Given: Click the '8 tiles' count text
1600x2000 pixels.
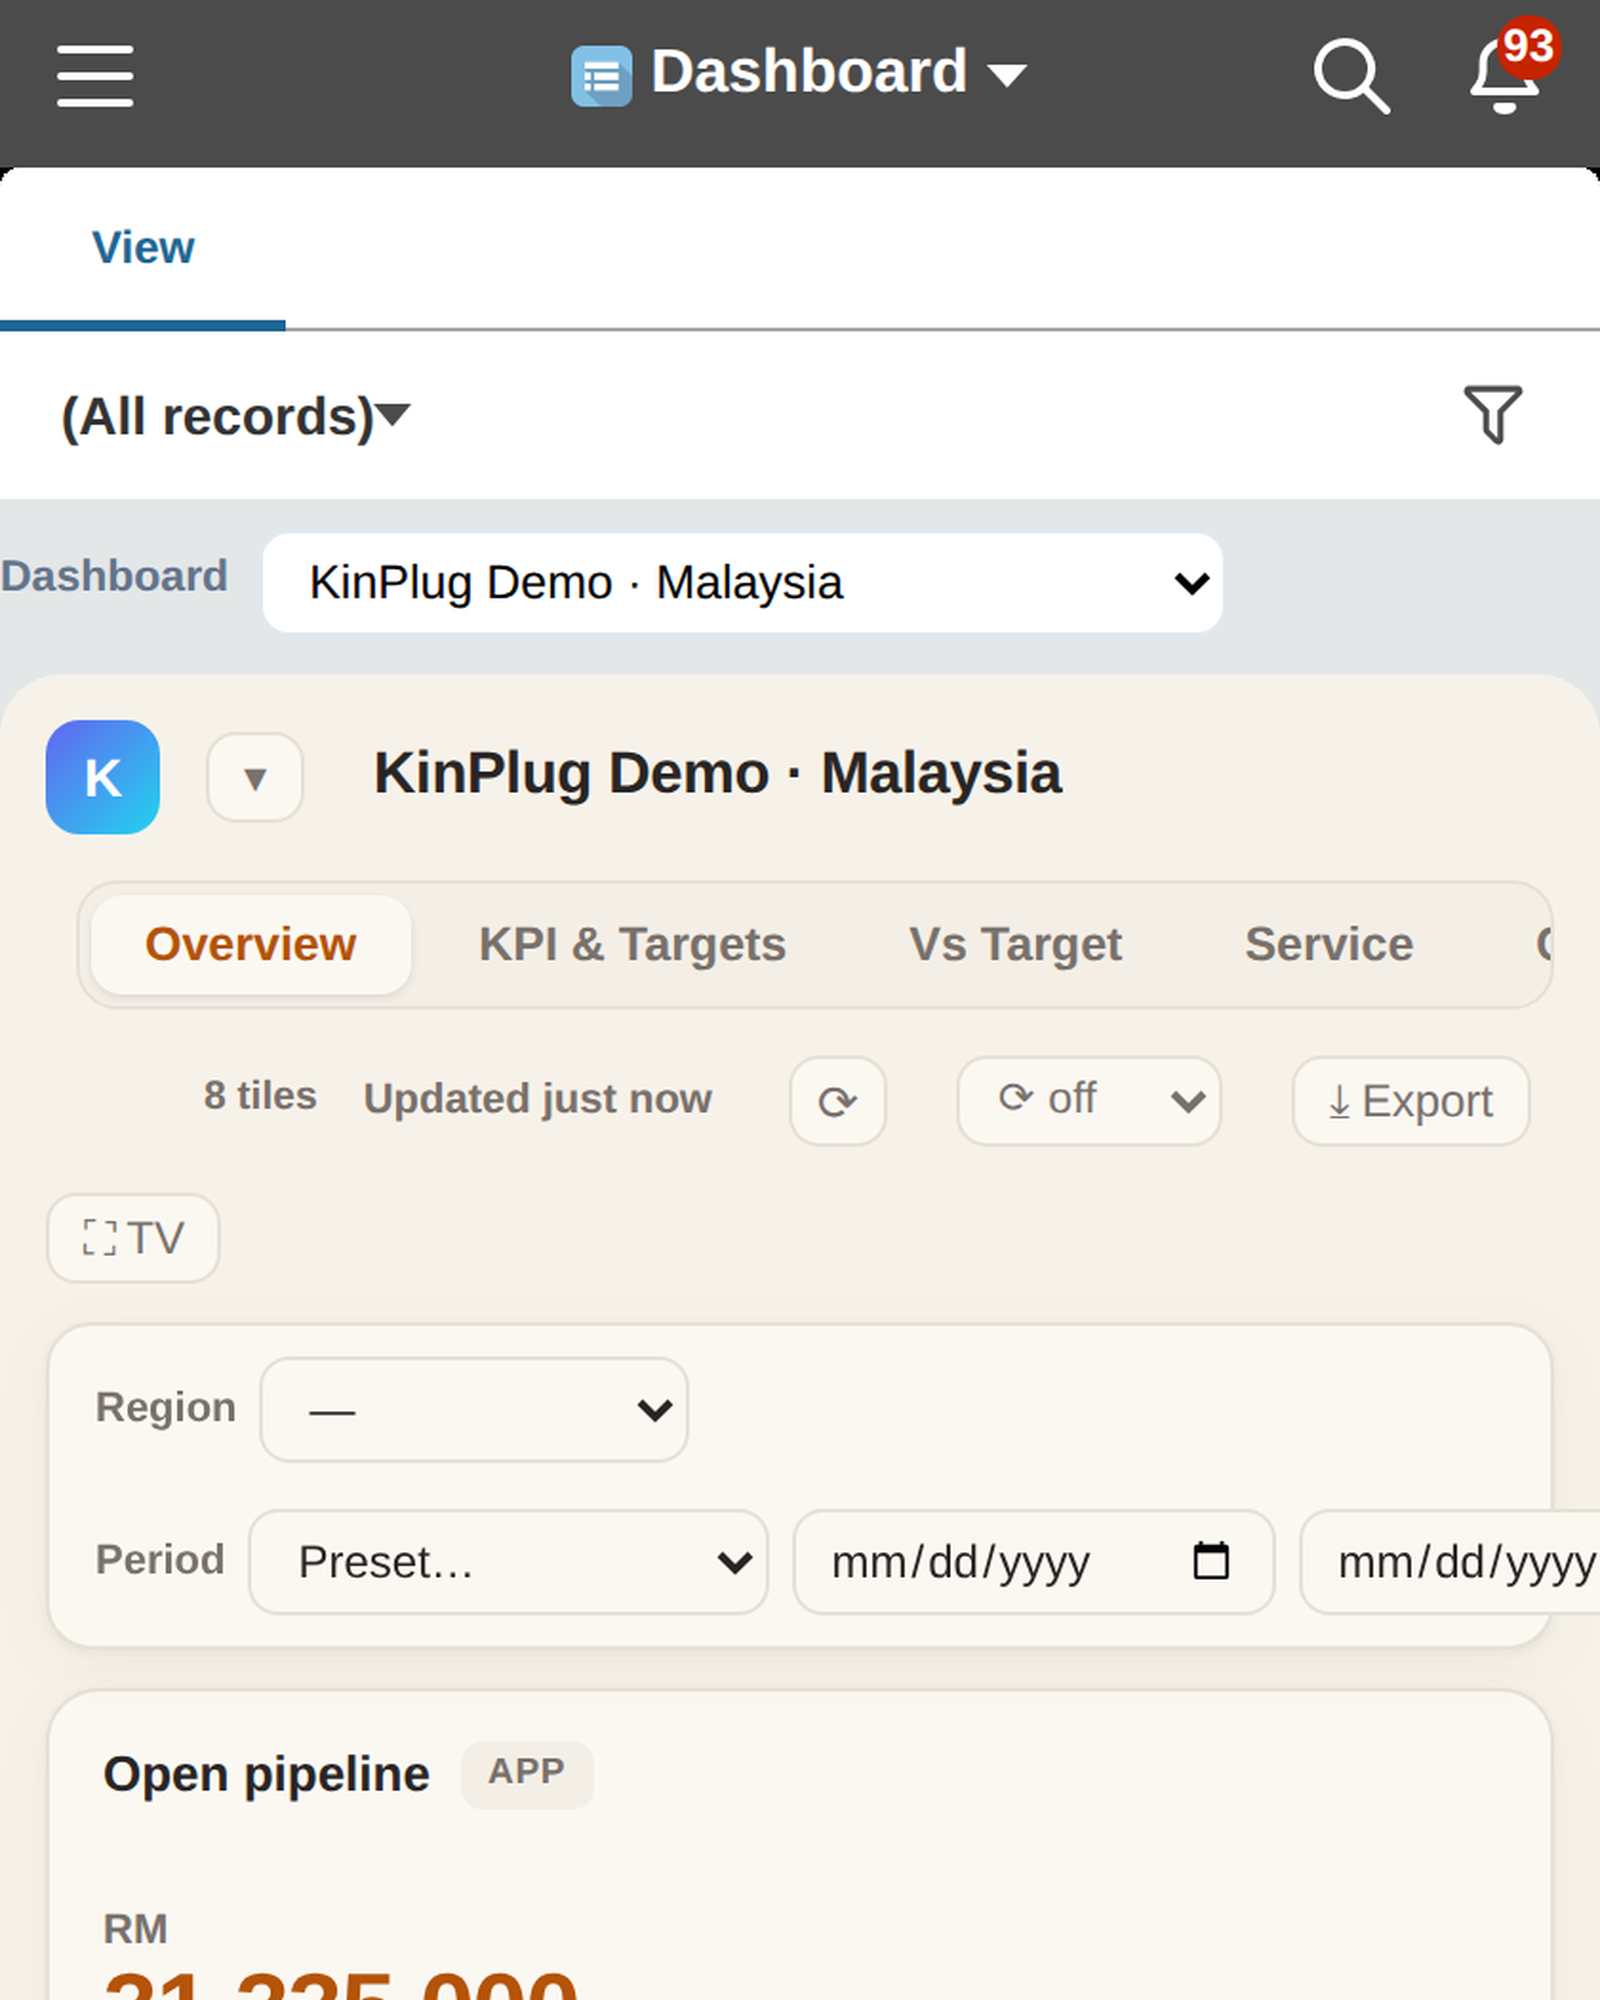Looking at the screenshot, I should point(260,1096).
